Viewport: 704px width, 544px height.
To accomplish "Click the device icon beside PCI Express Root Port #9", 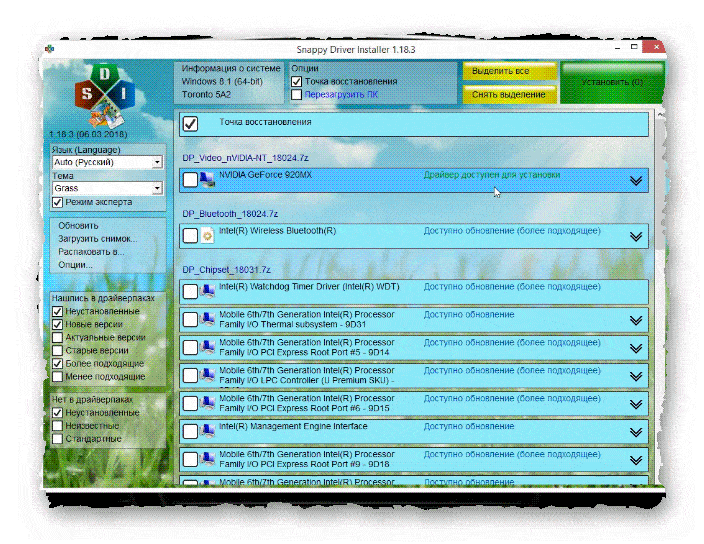I will (x=207, y=459).
